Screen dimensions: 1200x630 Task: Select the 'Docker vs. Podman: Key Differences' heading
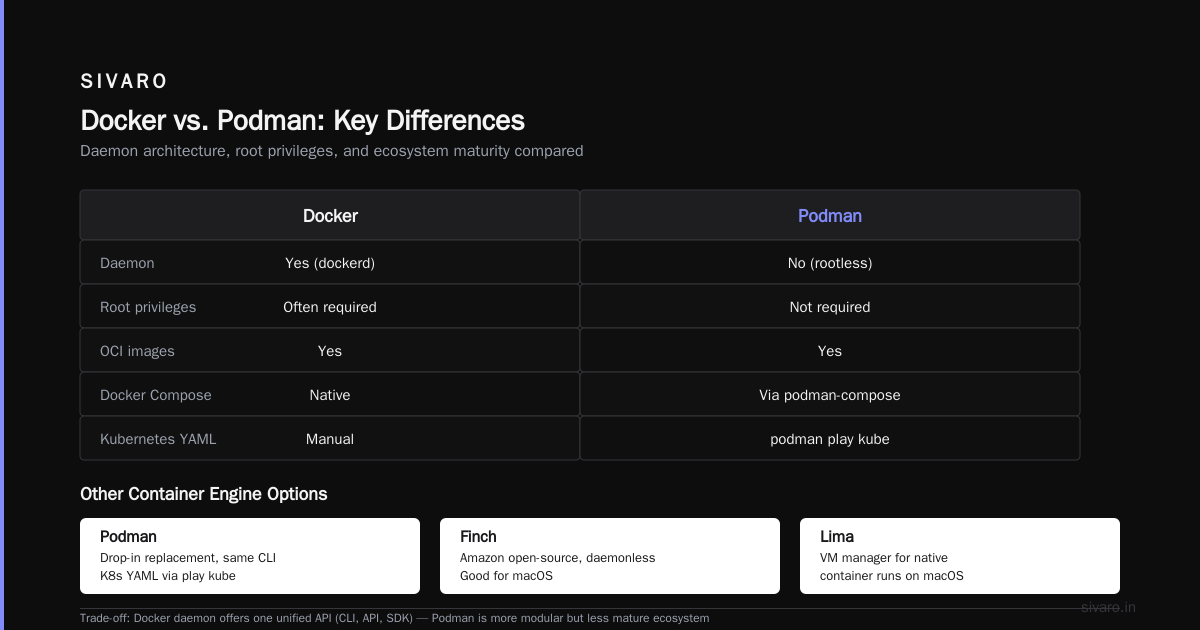(x=302, y=120)
